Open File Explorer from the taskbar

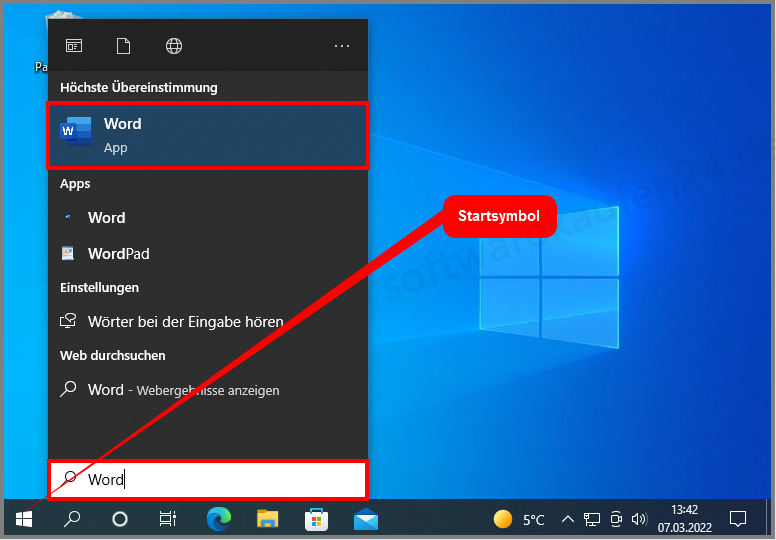267,519
